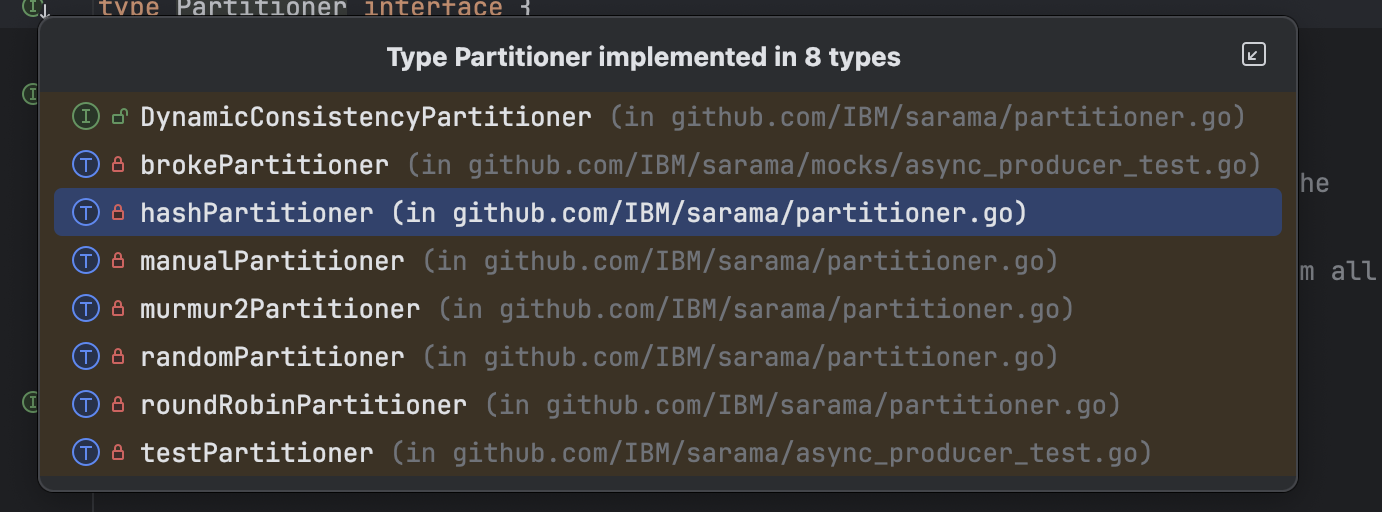This screenshot has width=1382, height=512.
Task: Click type icon beside murmur2Partitioner
Action: 86,309
